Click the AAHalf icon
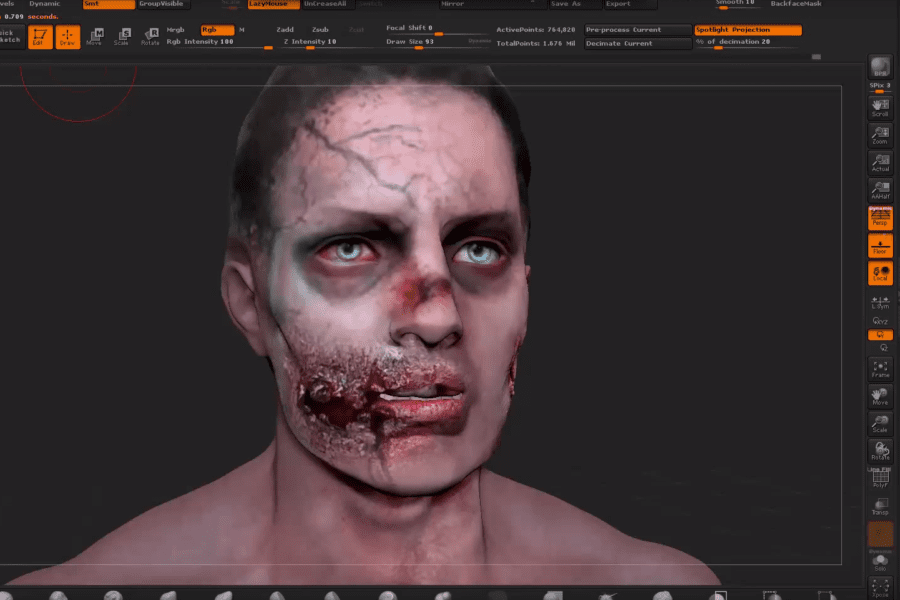Image resolution: width=900 pixels, height=600 pixels. 880,190
